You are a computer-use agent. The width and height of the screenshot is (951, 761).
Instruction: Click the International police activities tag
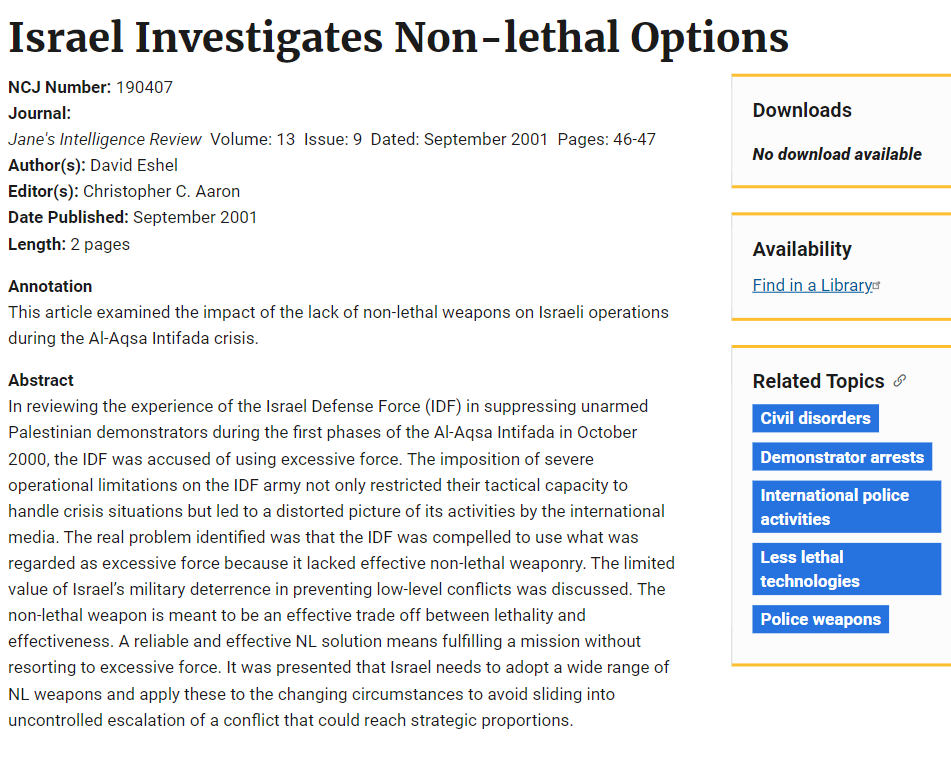[845, 507]
